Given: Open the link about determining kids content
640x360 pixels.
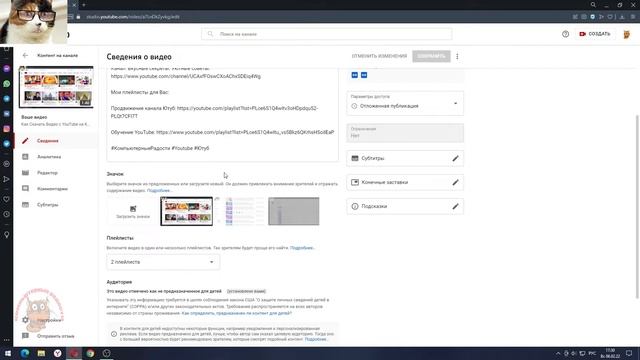Looking at the screenshot, I should (x=237, y=313).
